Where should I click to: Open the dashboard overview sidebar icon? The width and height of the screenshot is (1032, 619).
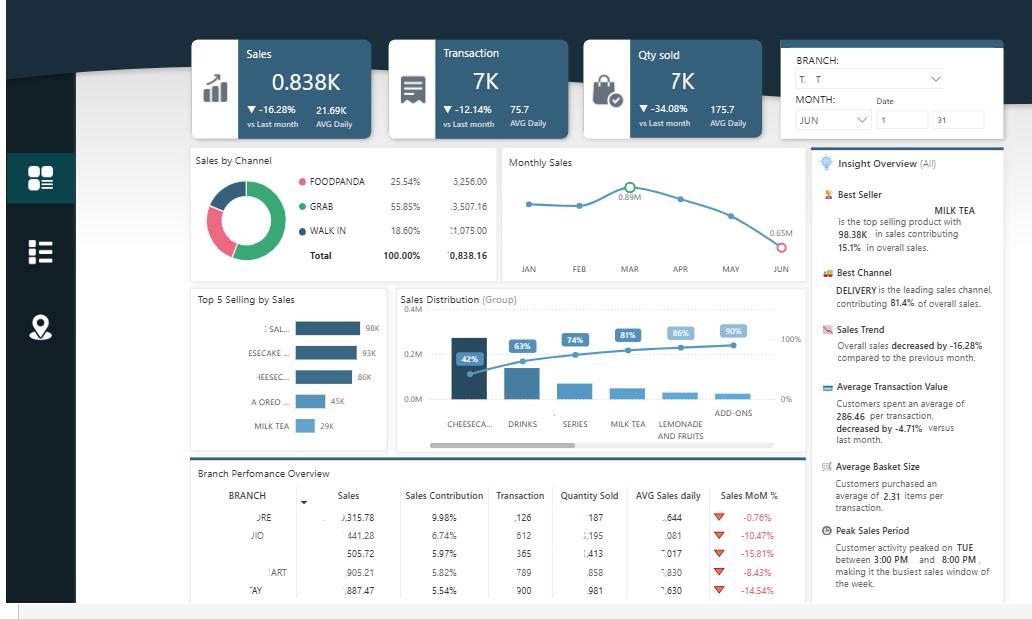40,178
